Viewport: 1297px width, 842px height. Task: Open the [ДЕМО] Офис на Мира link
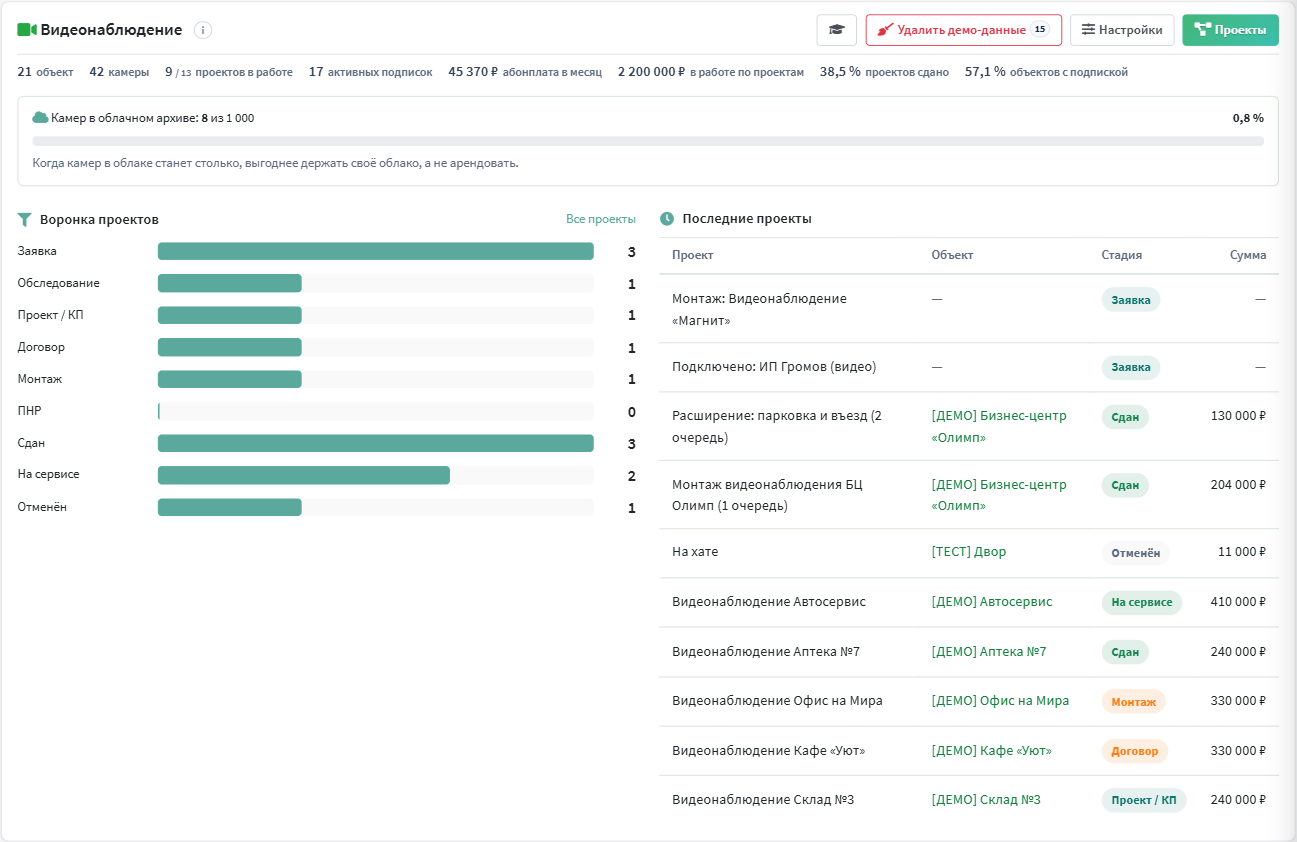point(1000,701)
